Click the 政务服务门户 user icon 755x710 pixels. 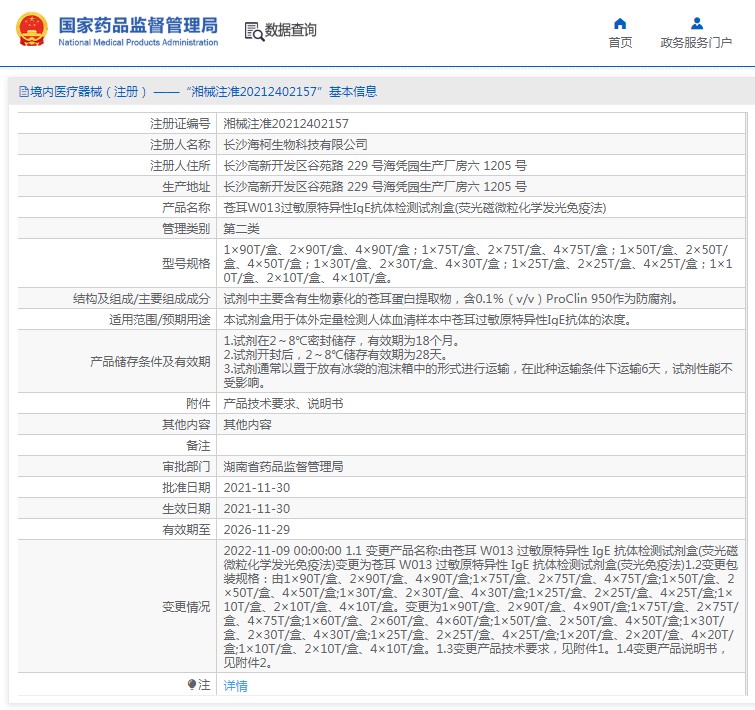(x=697, y=24)
